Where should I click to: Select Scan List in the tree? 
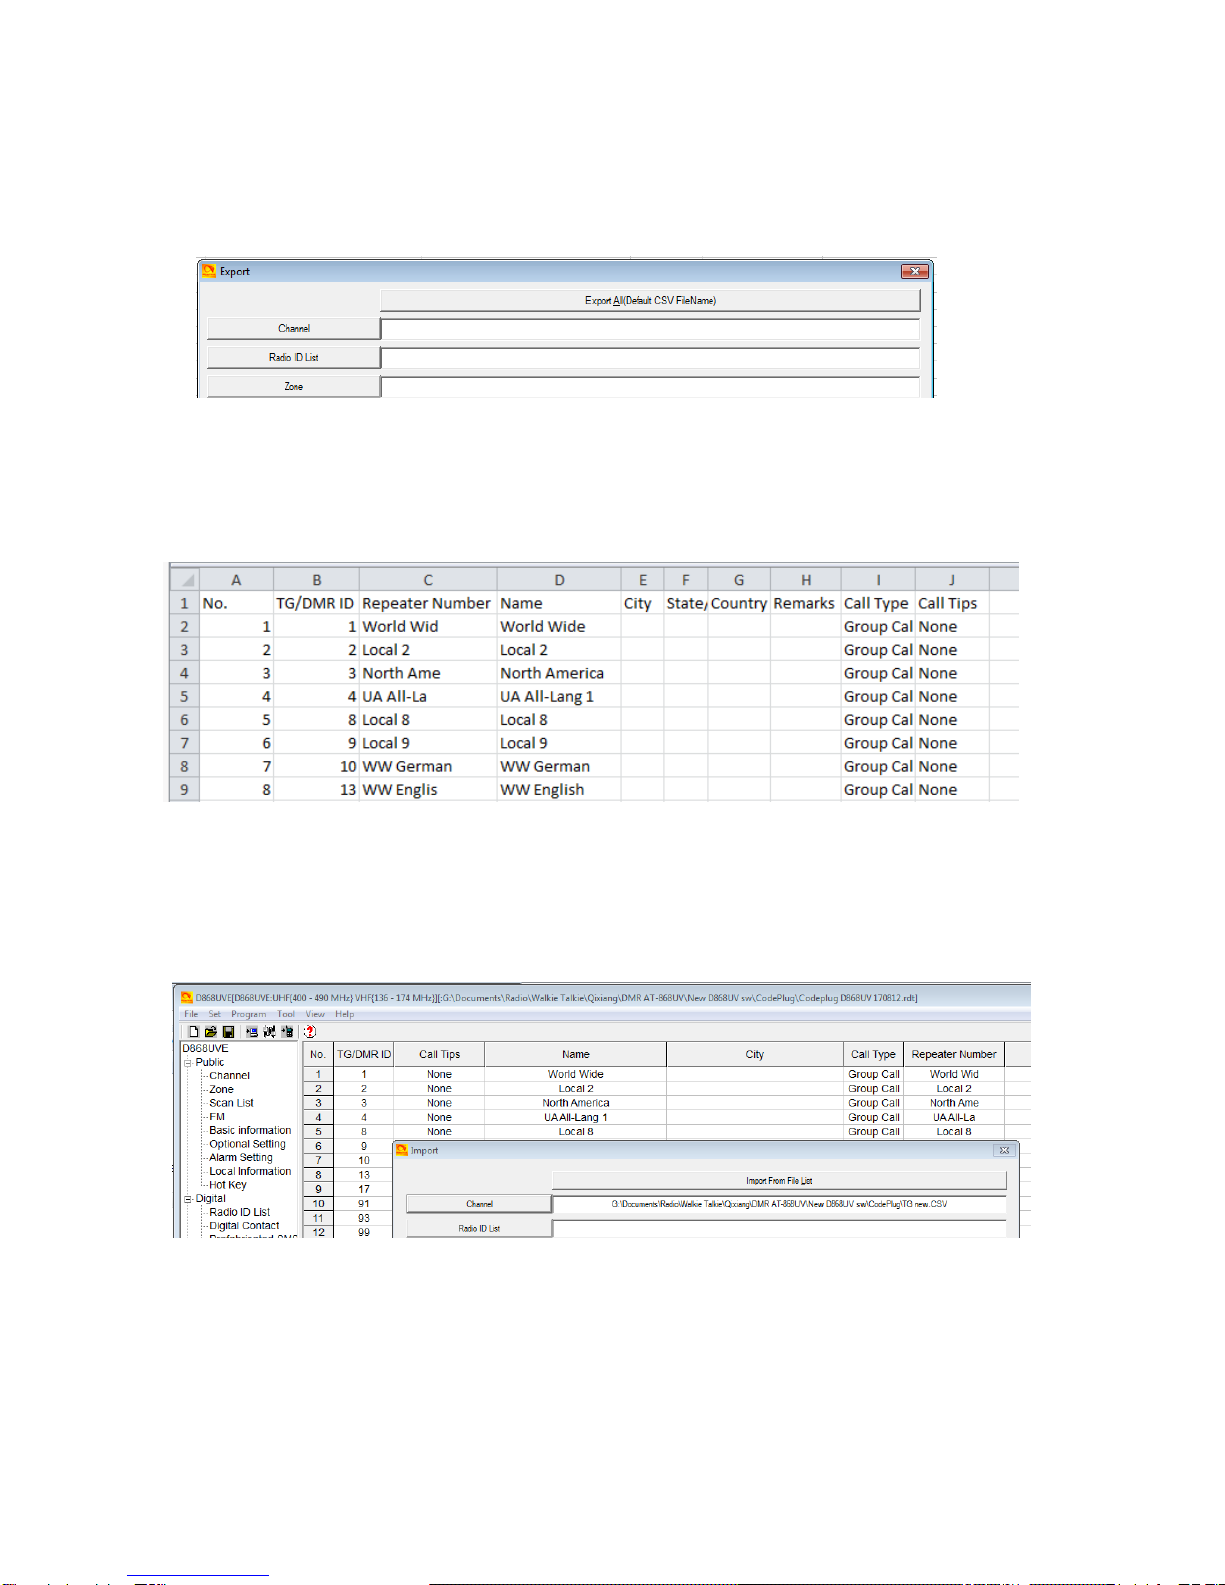tap(231, 1103)
